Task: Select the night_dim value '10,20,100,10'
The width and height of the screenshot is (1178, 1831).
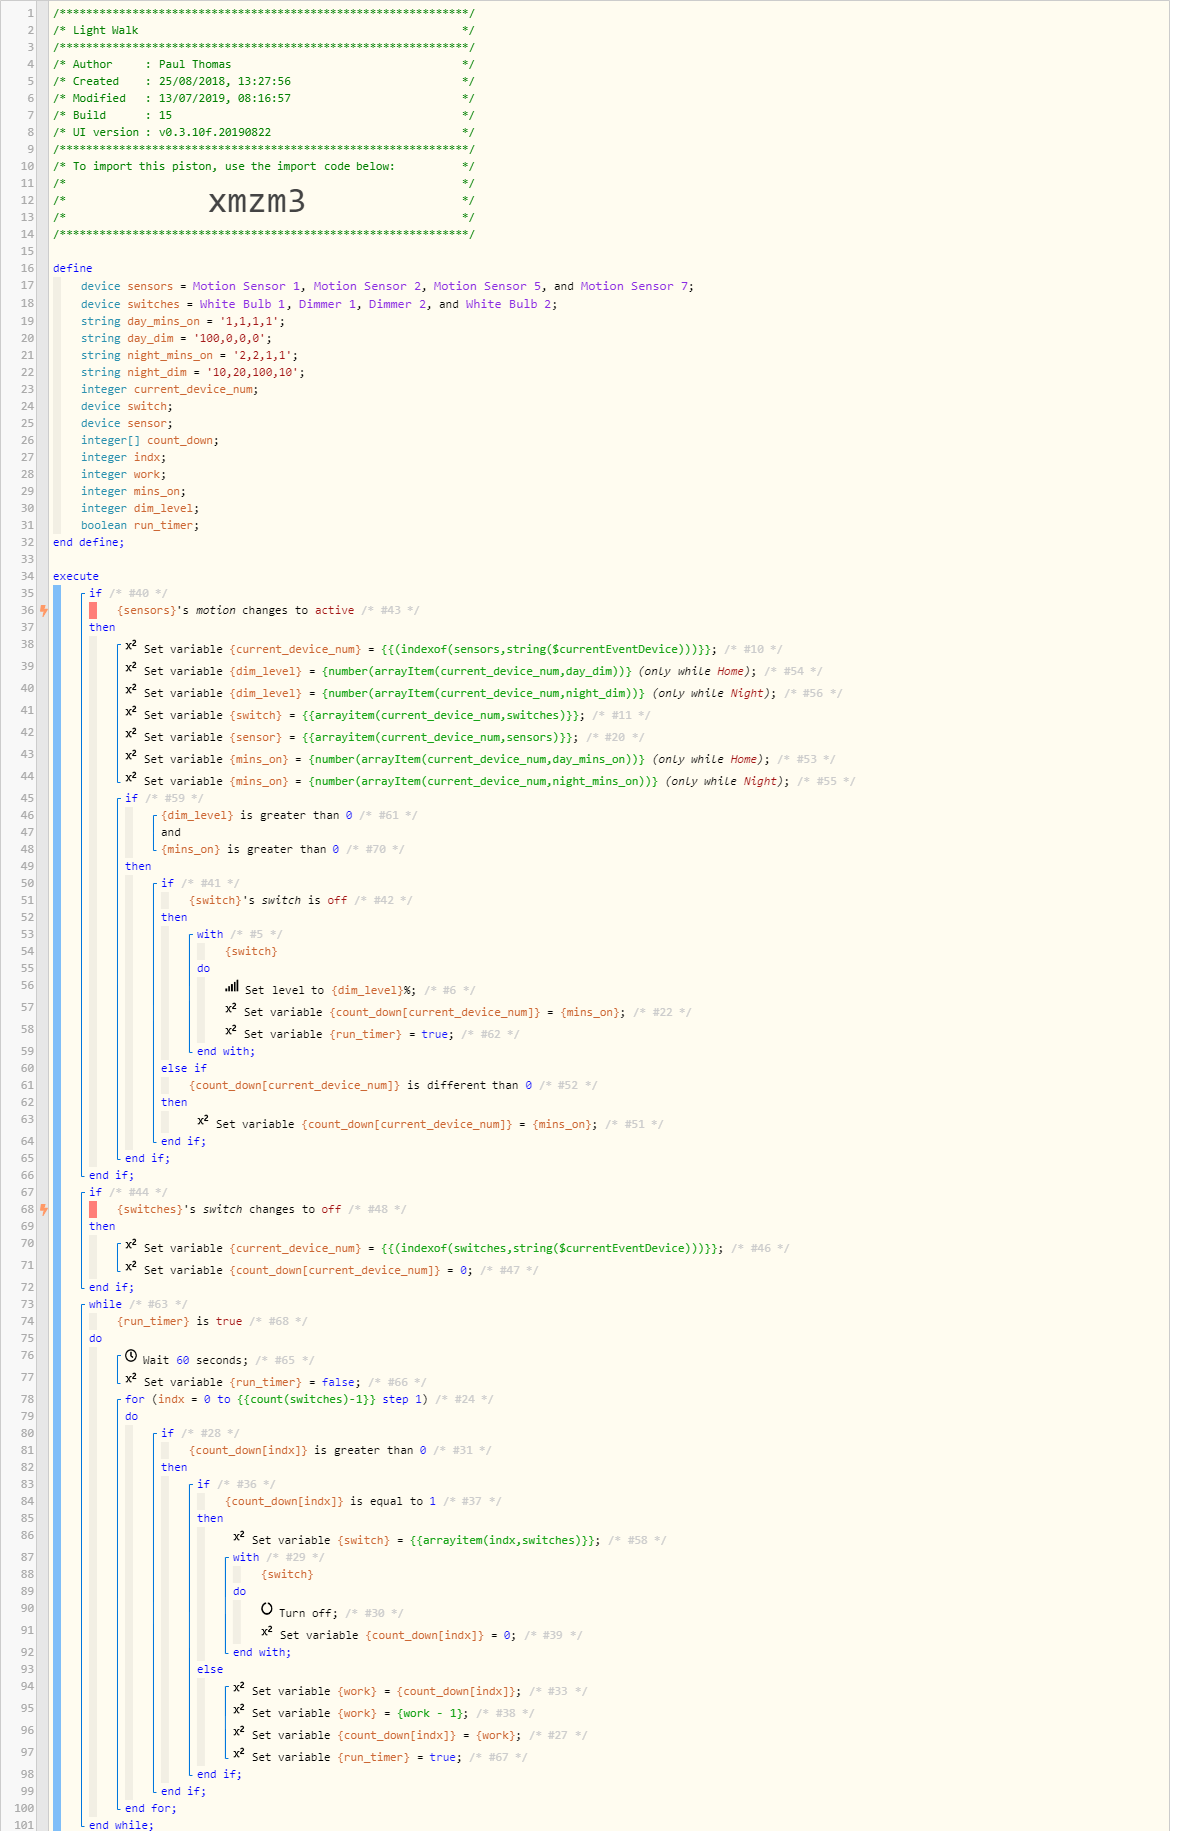Action: click(x=253, y=372)
